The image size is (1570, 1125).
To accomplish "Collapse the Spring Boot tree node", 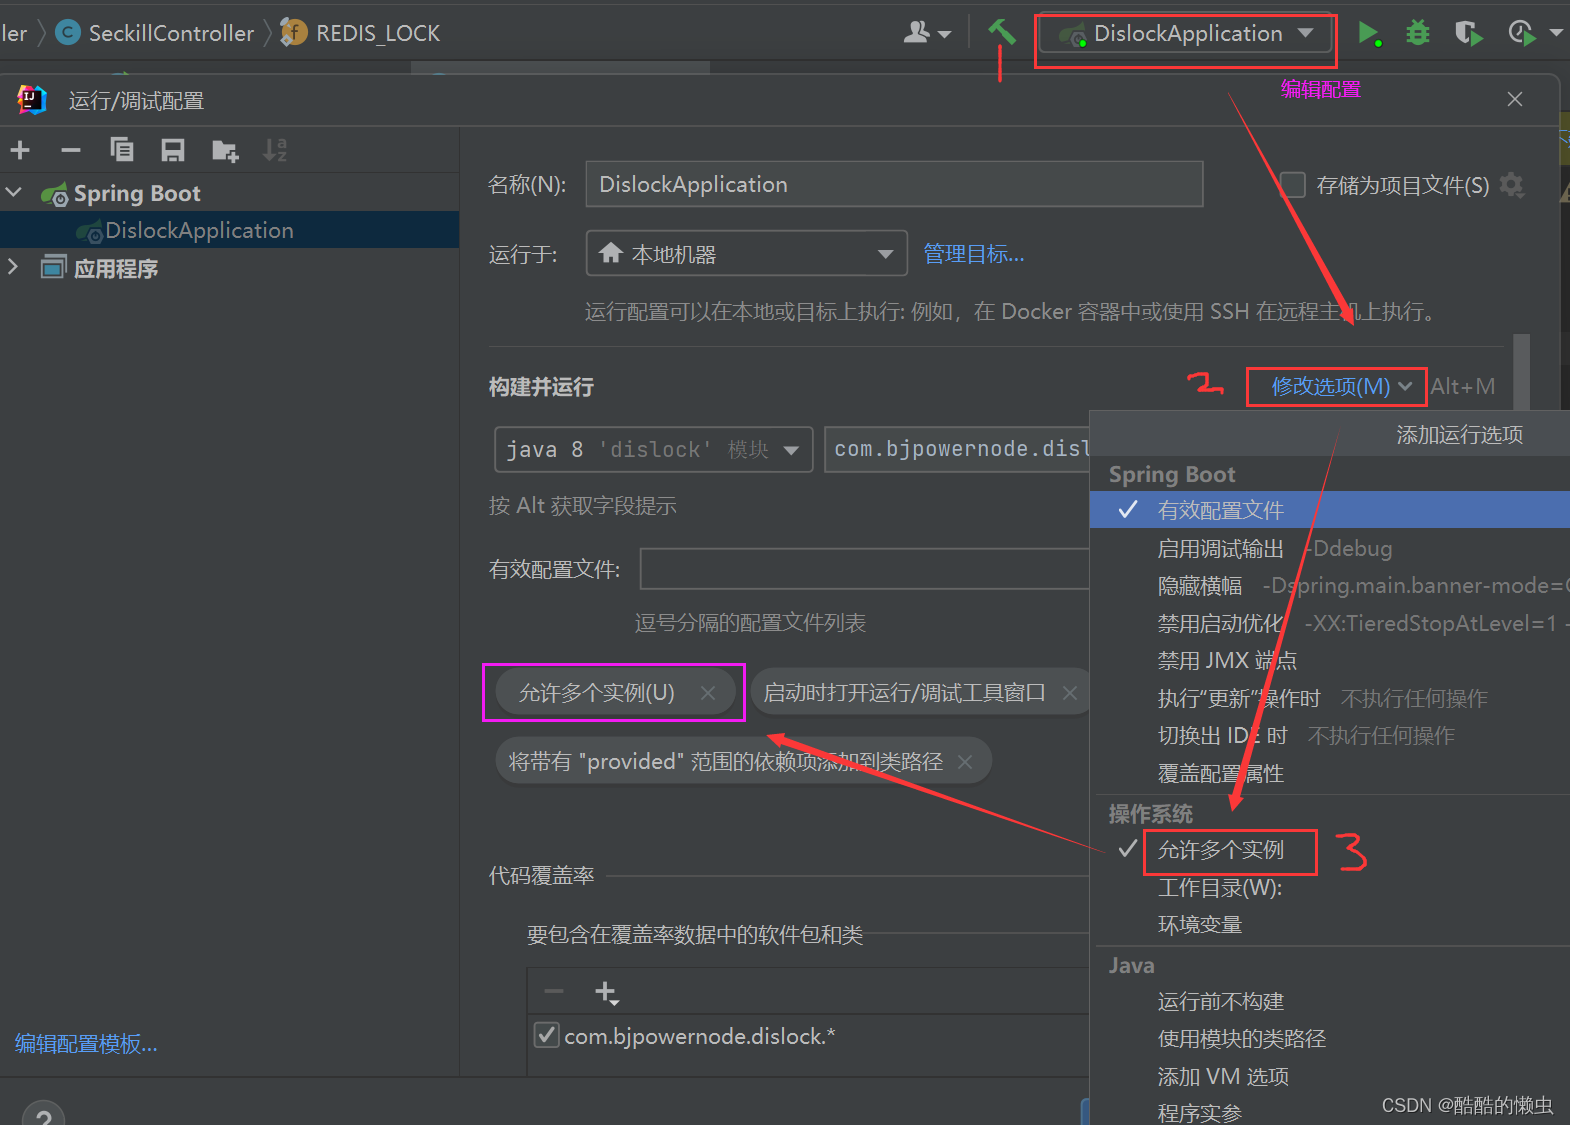I will coord(14,192).
